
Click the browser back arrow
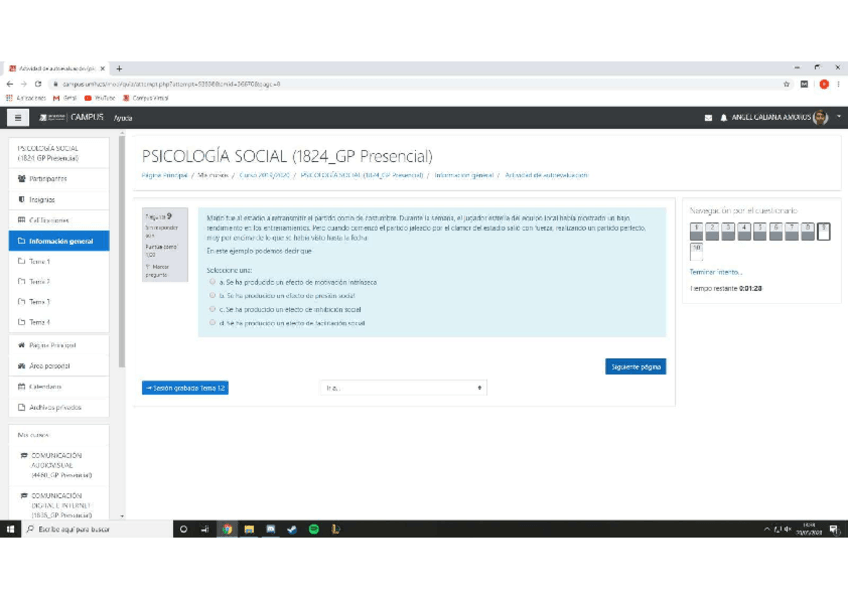pyautogui.click(x=10, y=84)
